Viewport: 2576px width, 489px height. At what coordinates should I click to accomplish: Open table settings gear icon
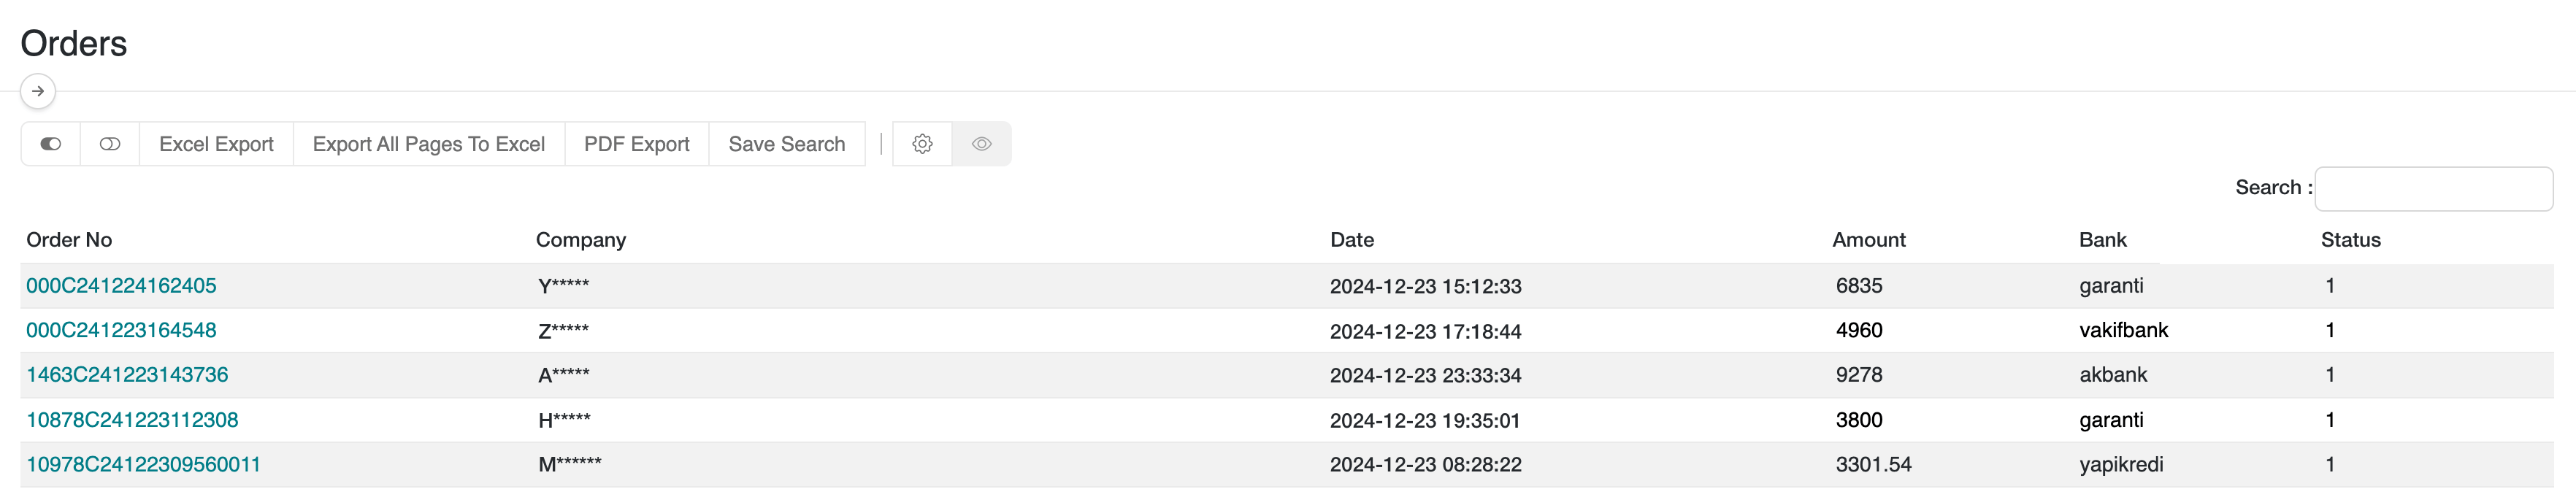tap(922, 144)
